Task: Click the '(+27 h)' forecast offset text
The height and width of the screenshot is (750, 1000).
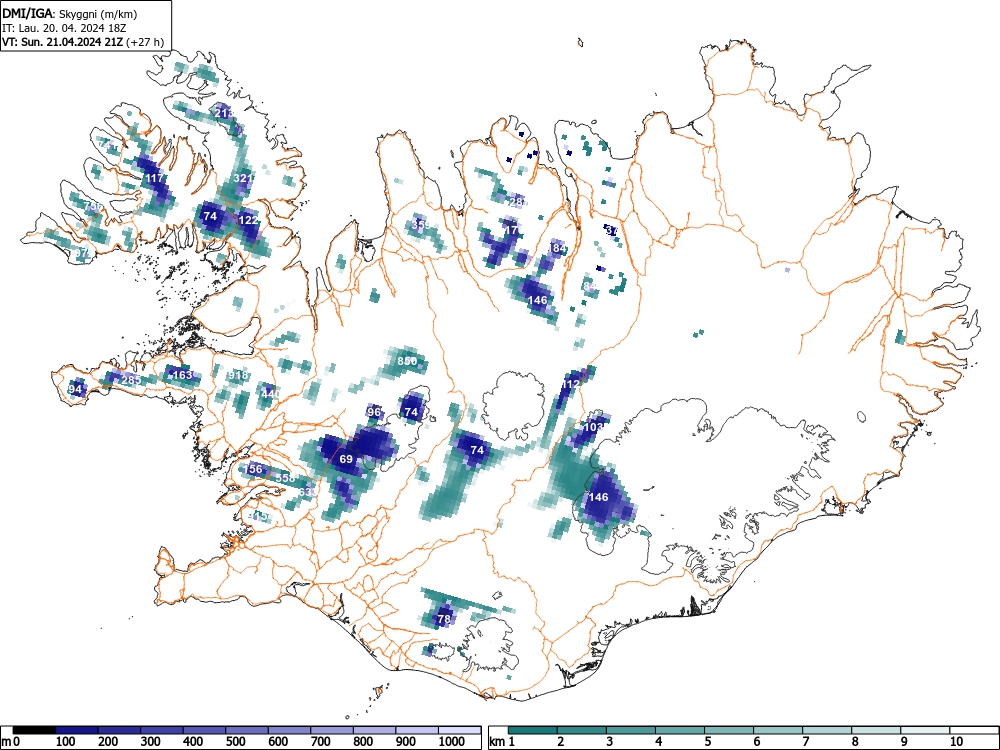Action: (x=145, y=43)
